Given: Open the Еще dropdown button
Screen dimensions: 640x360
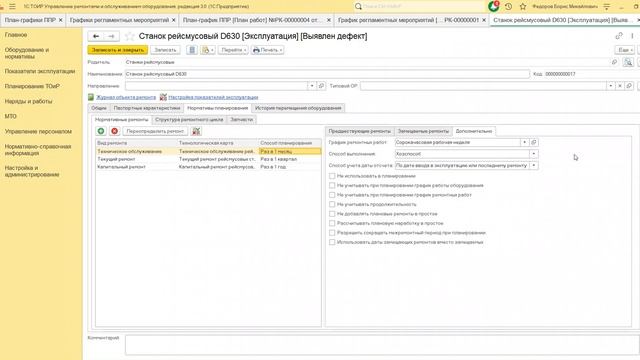Looking at the screenshot, I should tap(625, 50).
